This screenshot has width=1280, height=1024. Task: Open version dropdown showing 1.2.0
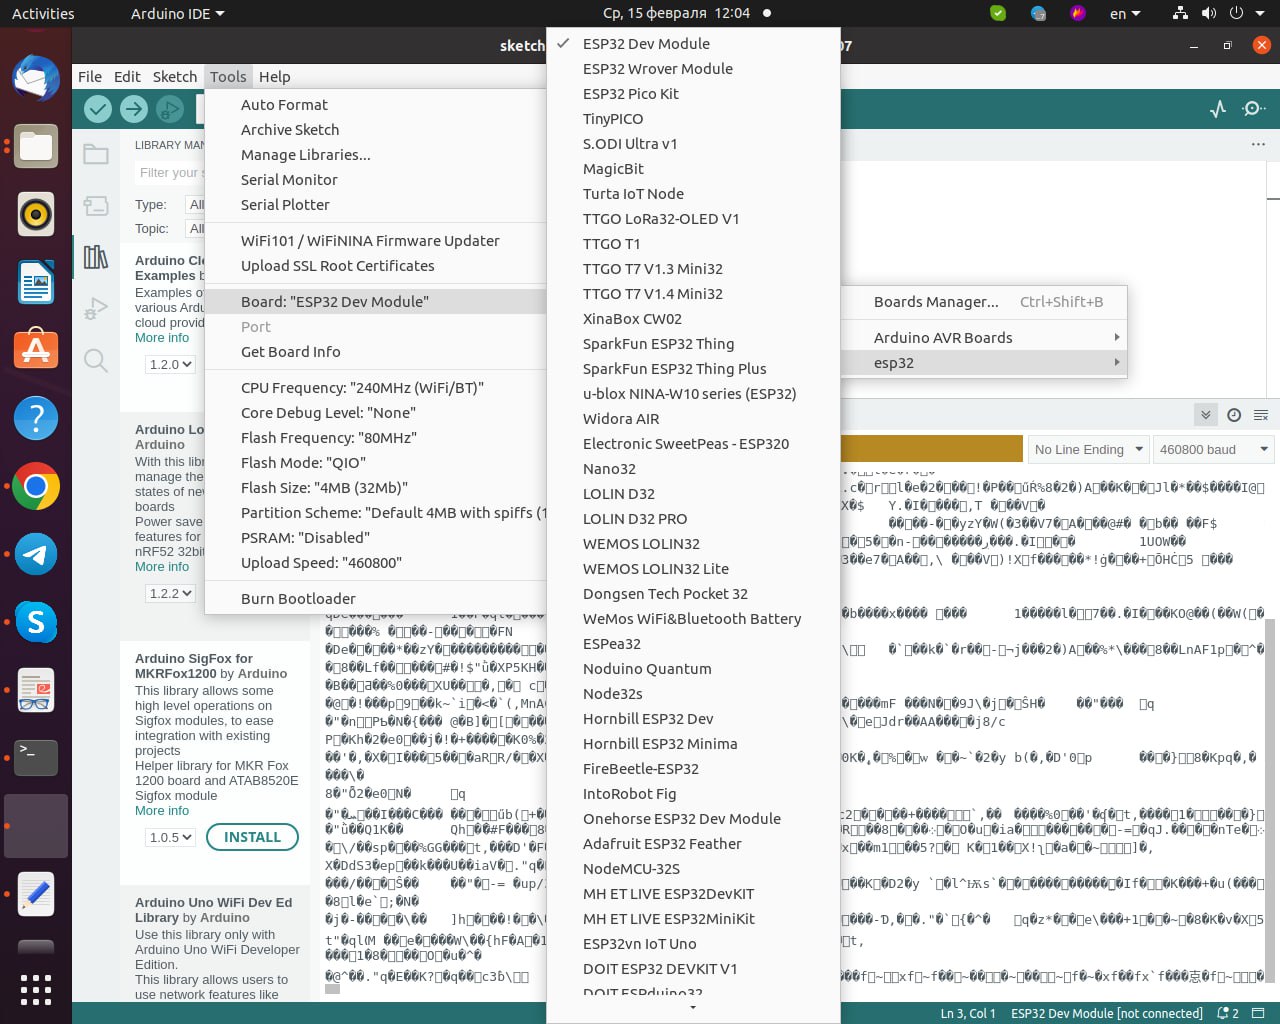click(170, 365)
